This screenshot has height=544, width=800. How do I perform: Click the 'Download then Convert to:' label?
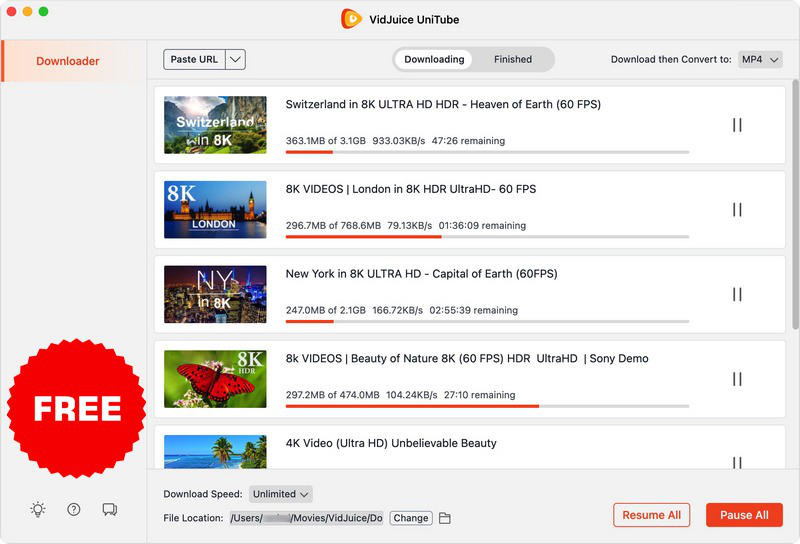click(671, 59)
